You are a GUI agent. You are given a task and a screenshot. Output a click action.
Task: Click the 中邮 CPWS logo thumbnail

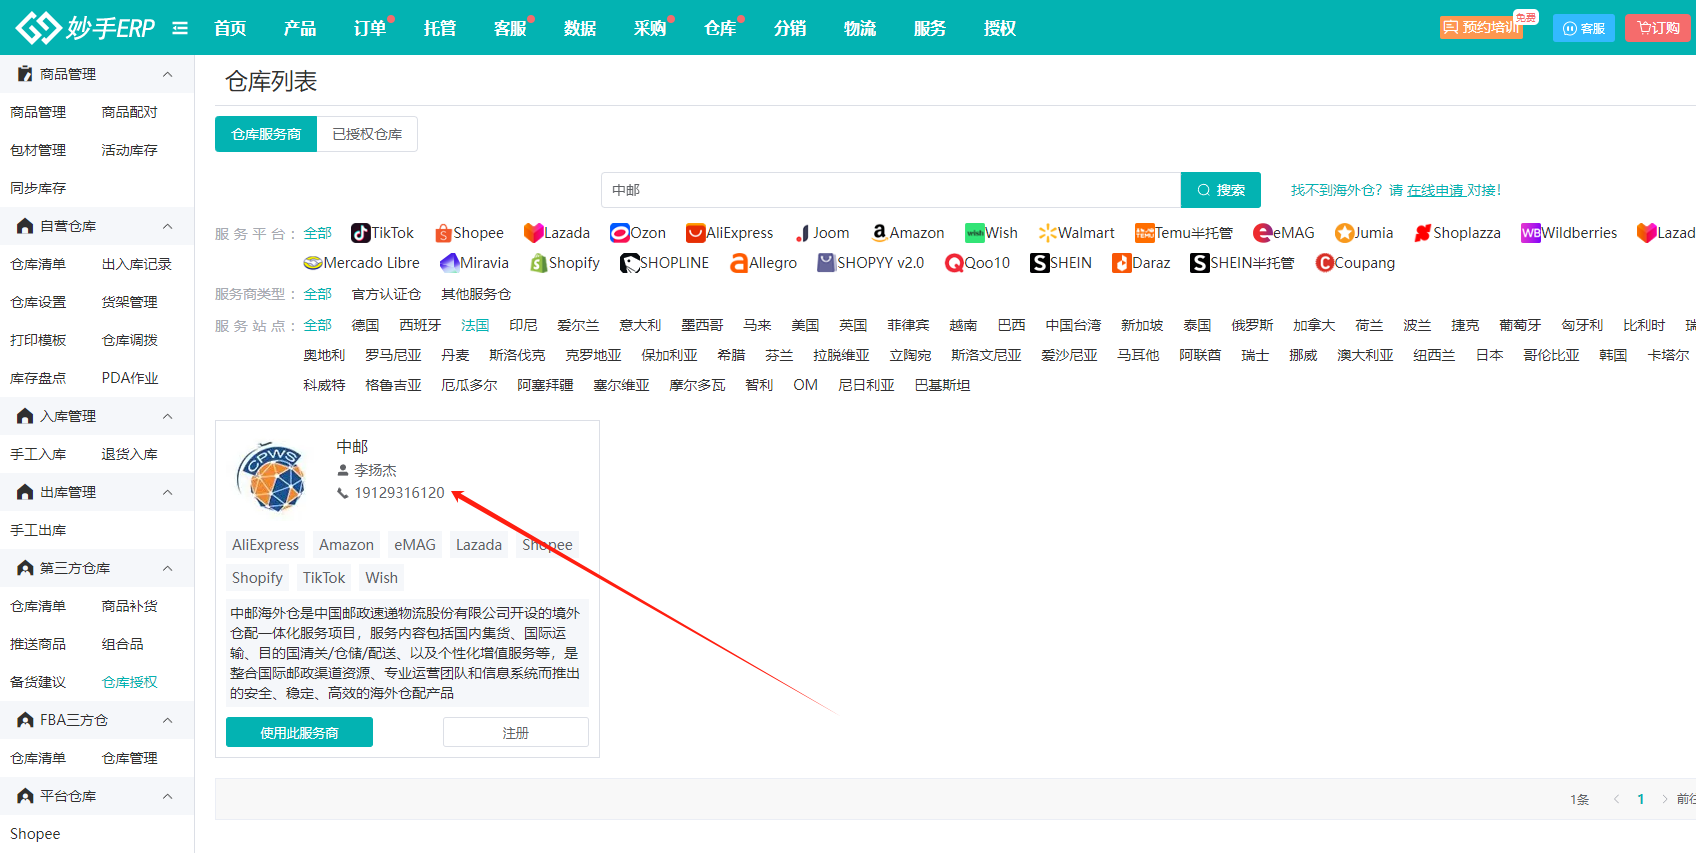tap(272, 476)
